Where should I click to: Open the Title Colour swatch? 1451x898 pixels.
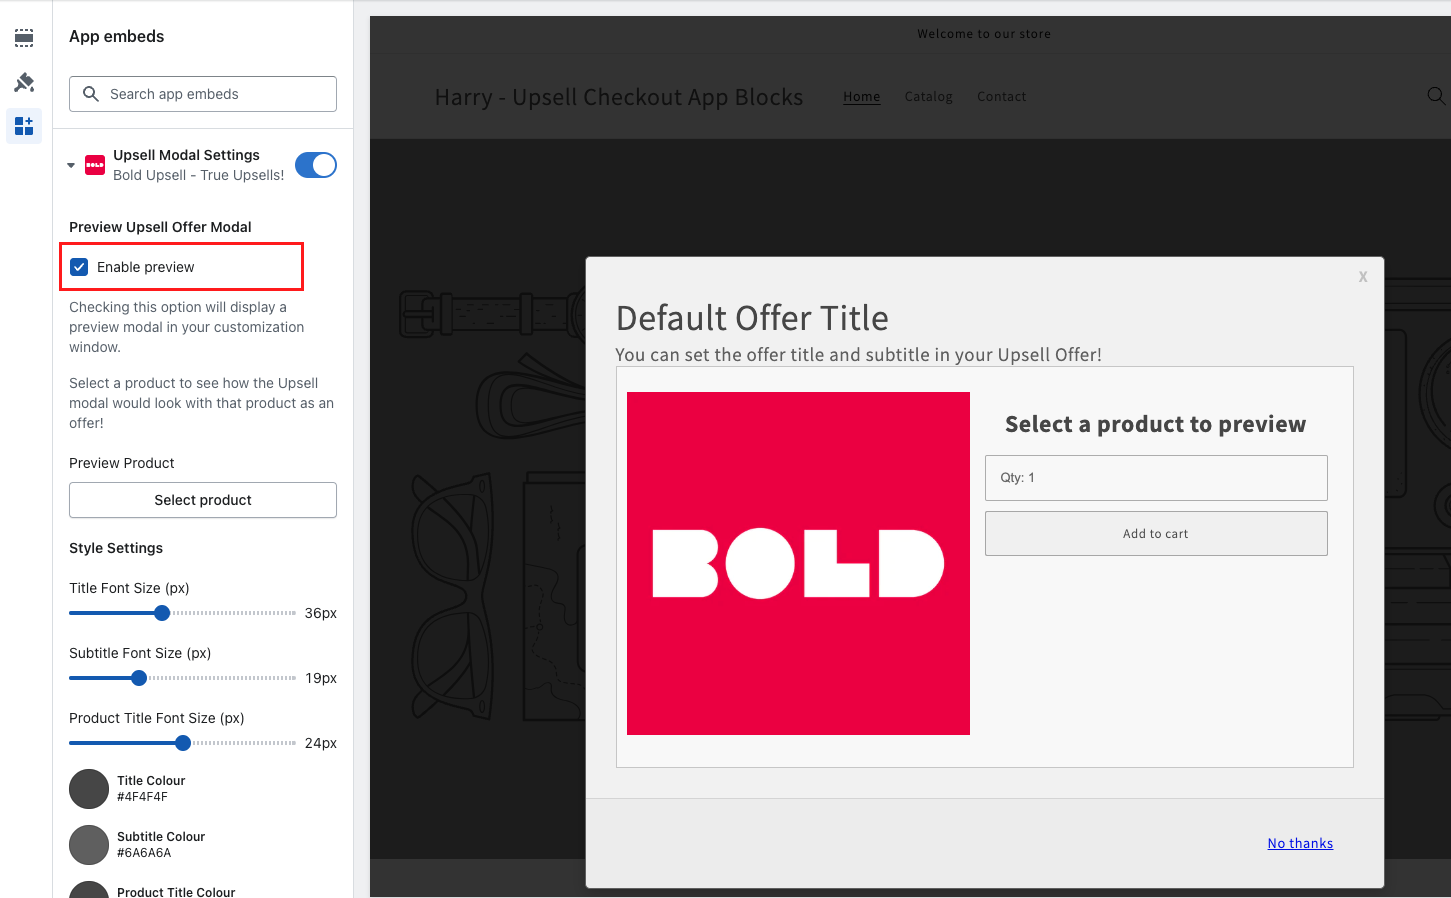coord(89,788)
